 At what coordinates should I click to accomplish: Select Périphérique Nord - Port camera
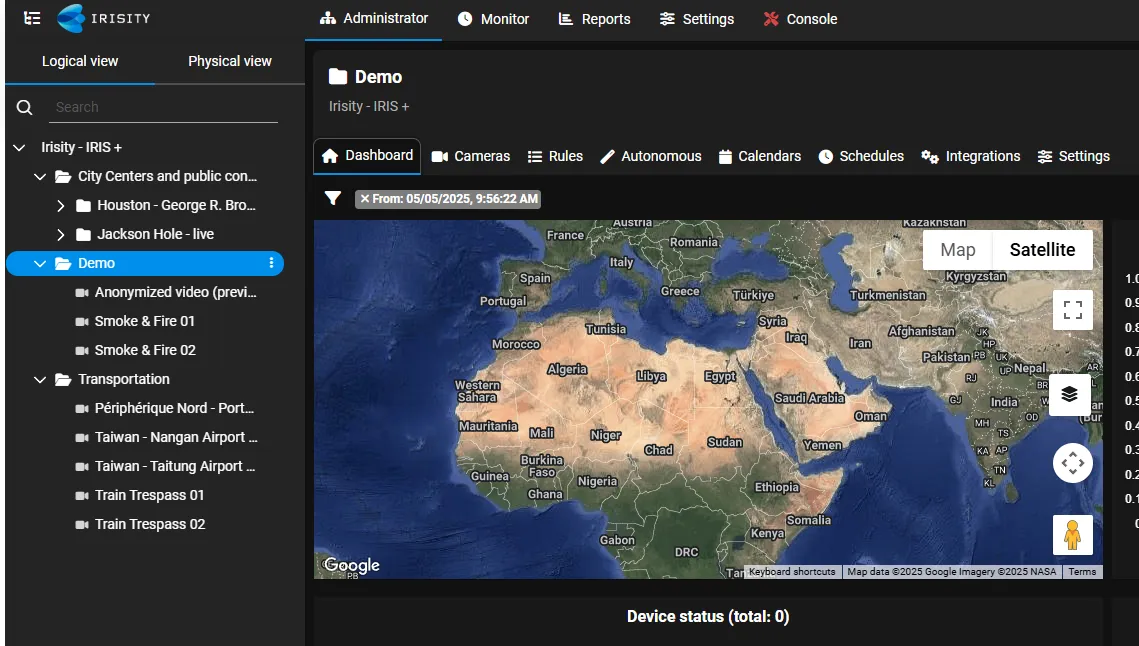tap(174, 408)
